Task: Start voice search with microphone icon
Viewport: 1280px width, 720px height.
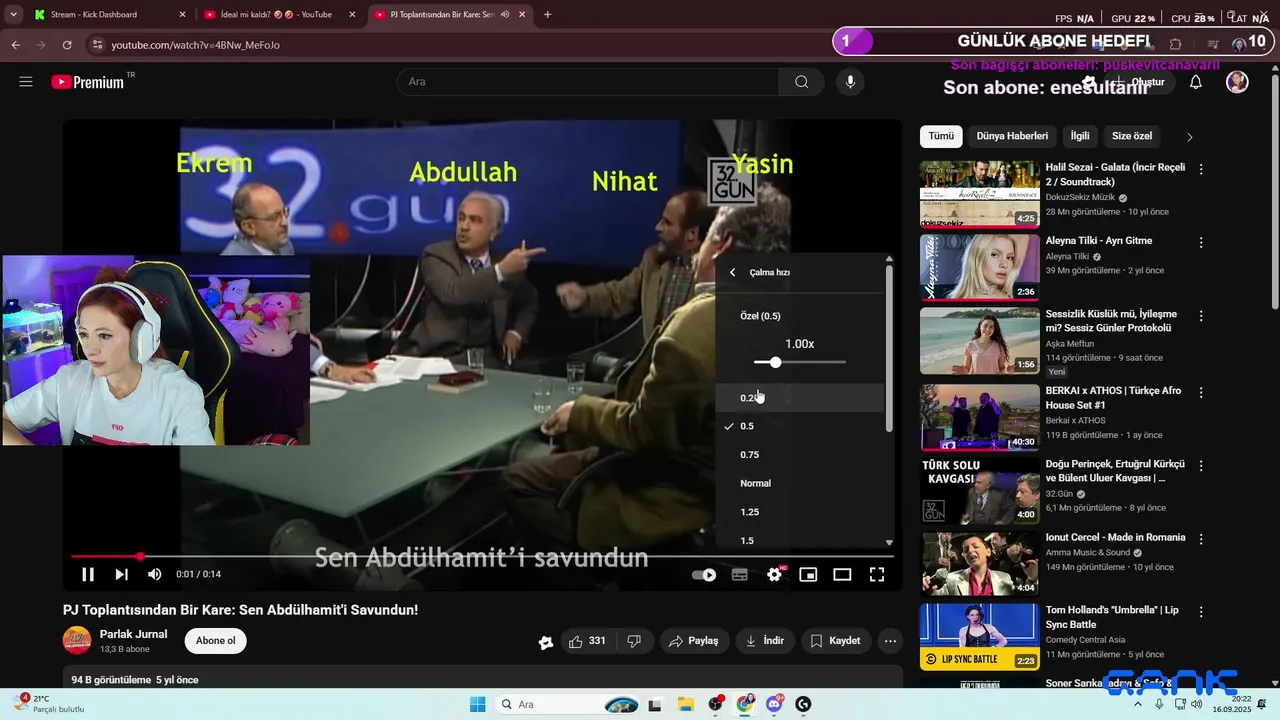Action: tap(850, 82)
